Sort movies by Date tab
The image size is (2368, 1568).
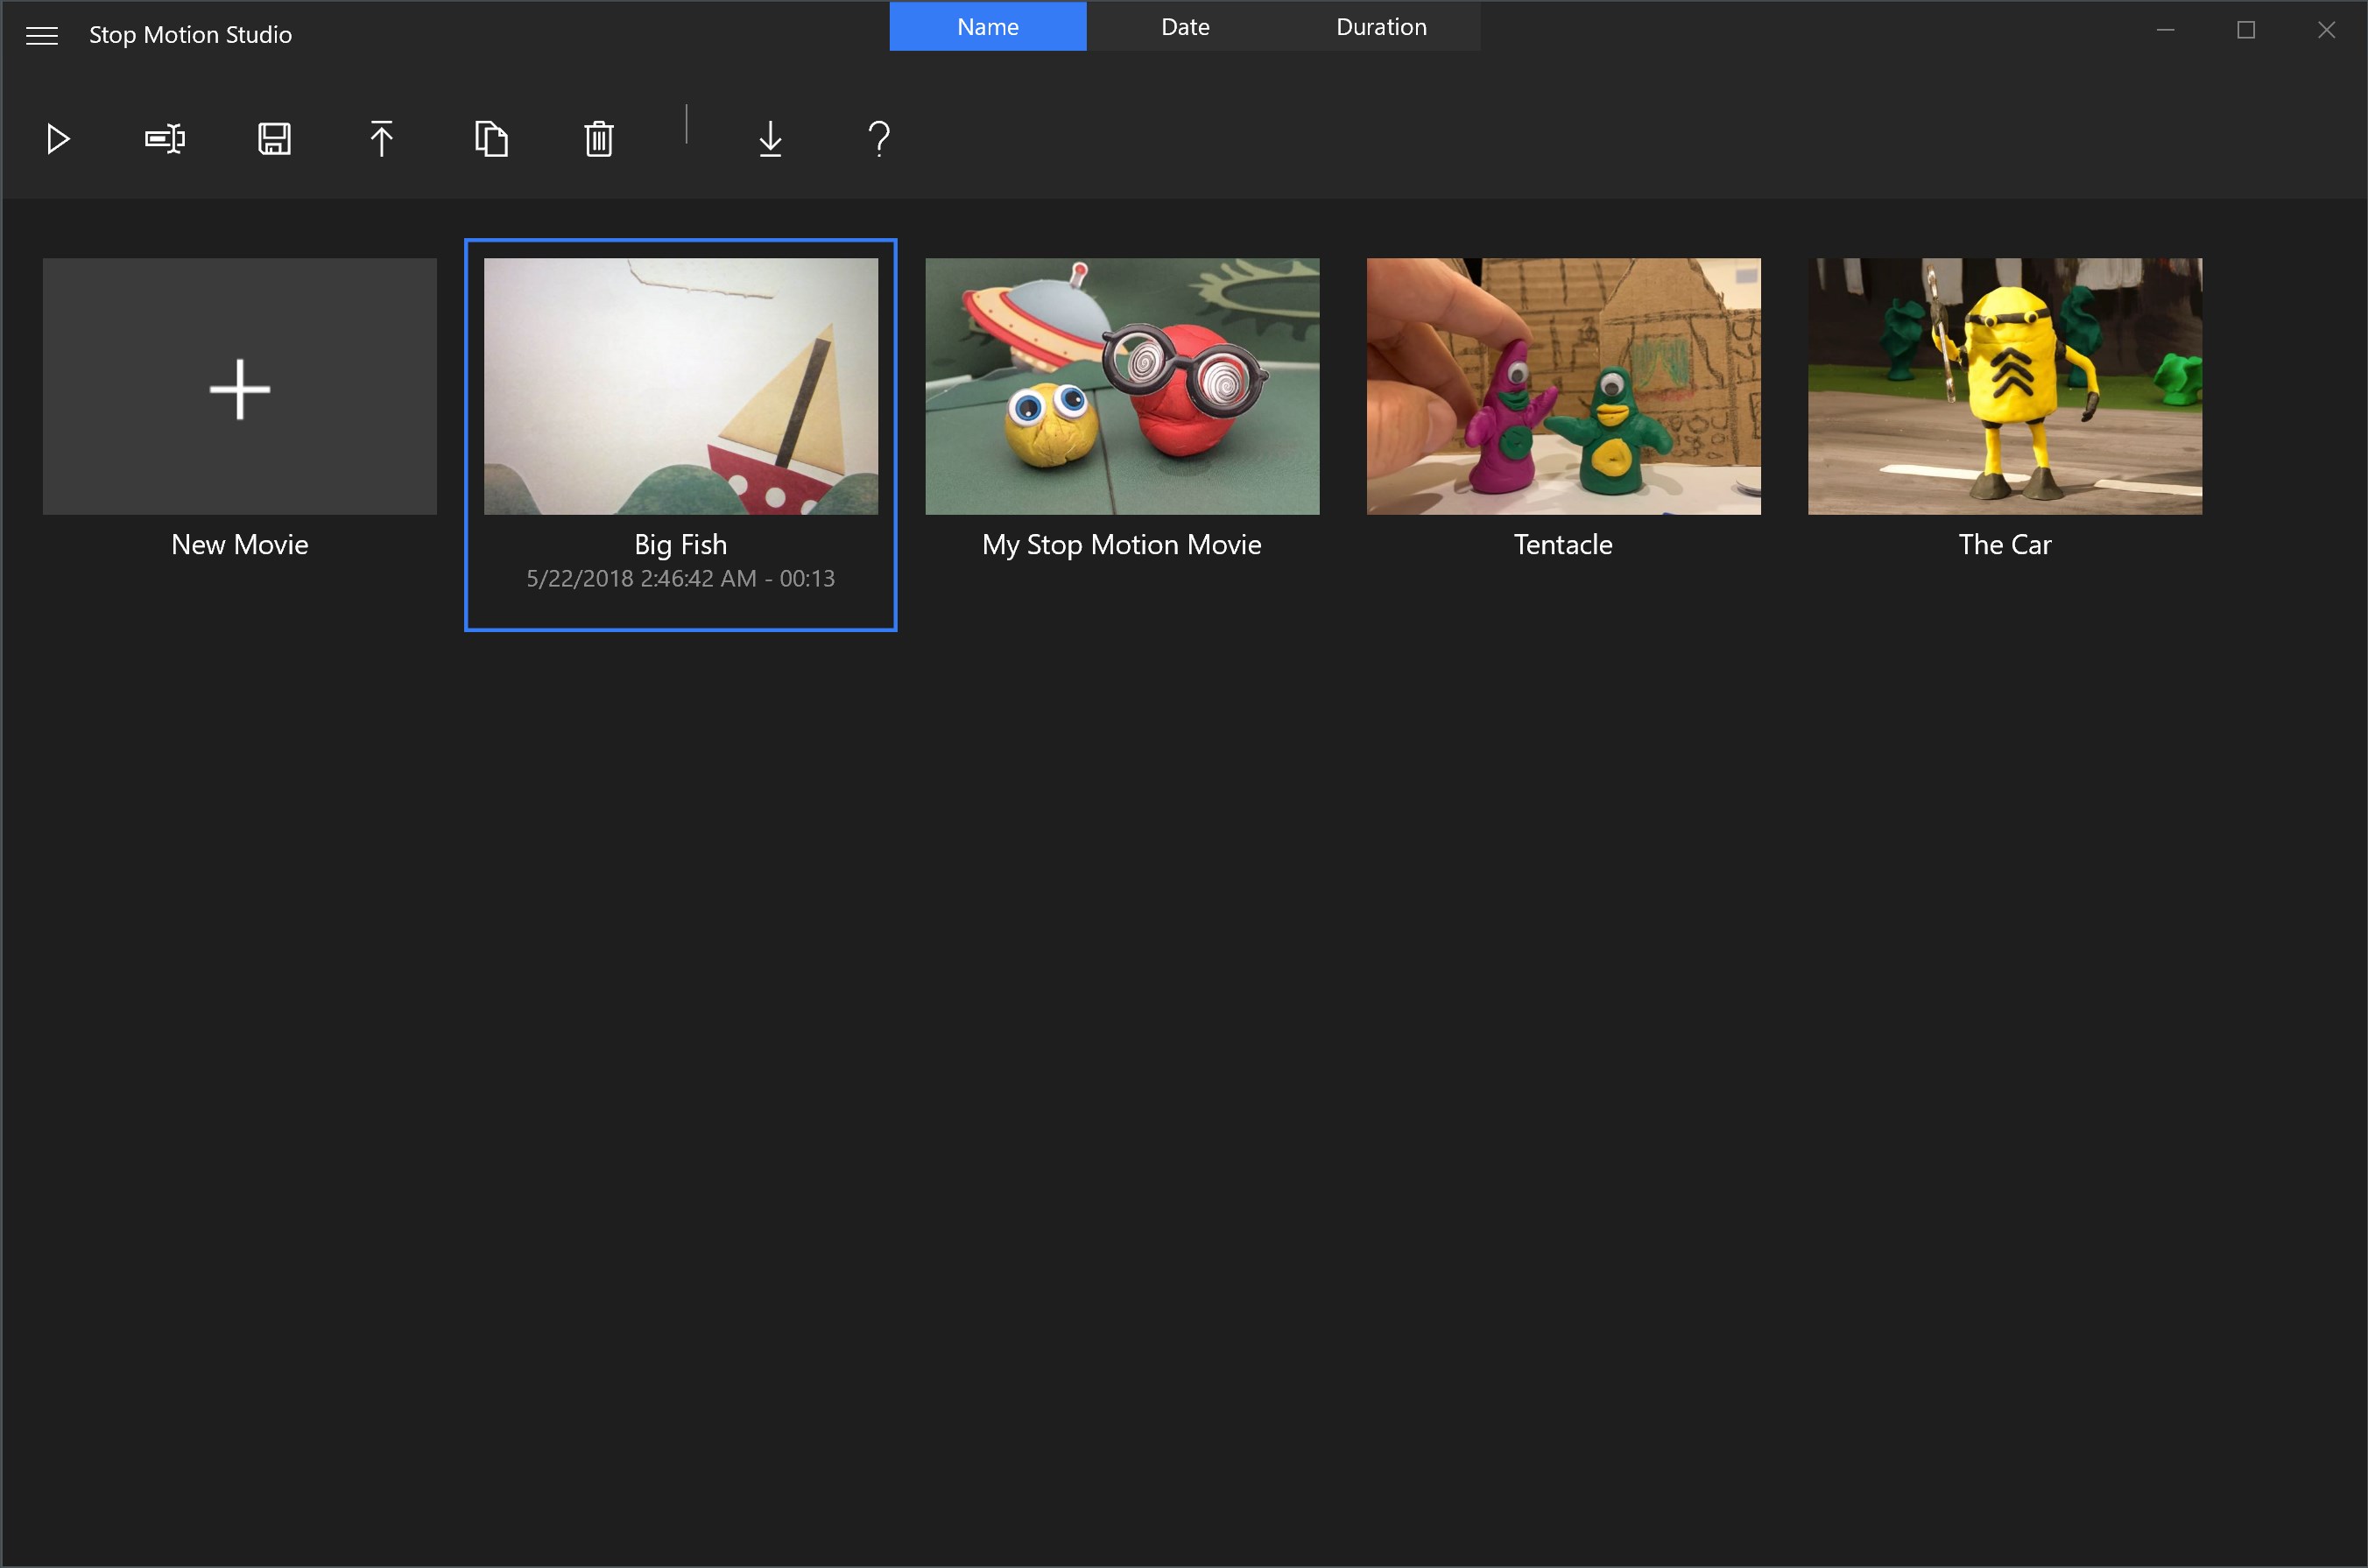coord(1185,27)
